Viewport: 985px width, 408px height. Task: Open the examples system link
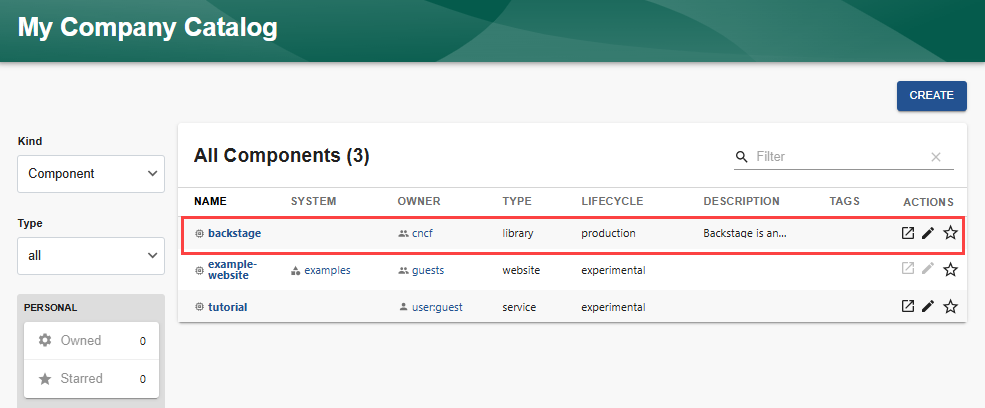327,270
